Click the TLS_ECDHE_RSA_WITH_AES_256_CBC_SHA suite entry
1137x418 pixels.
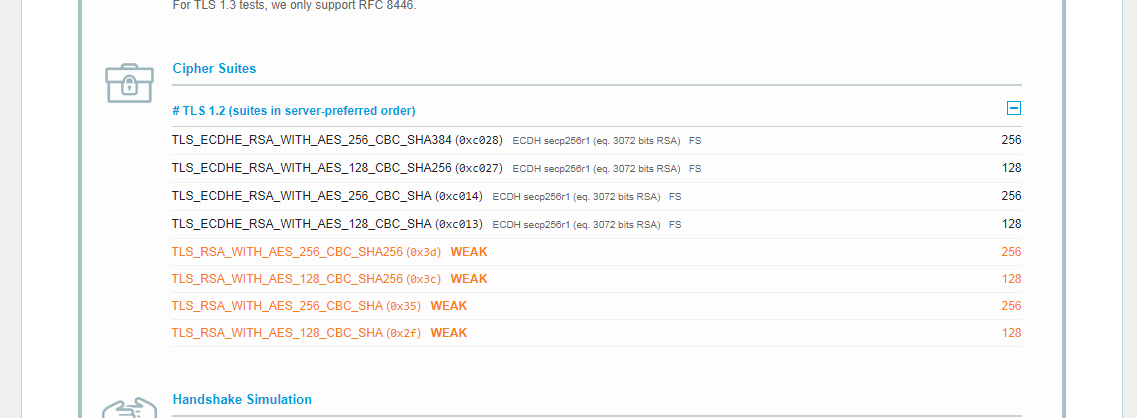[301, 196]
